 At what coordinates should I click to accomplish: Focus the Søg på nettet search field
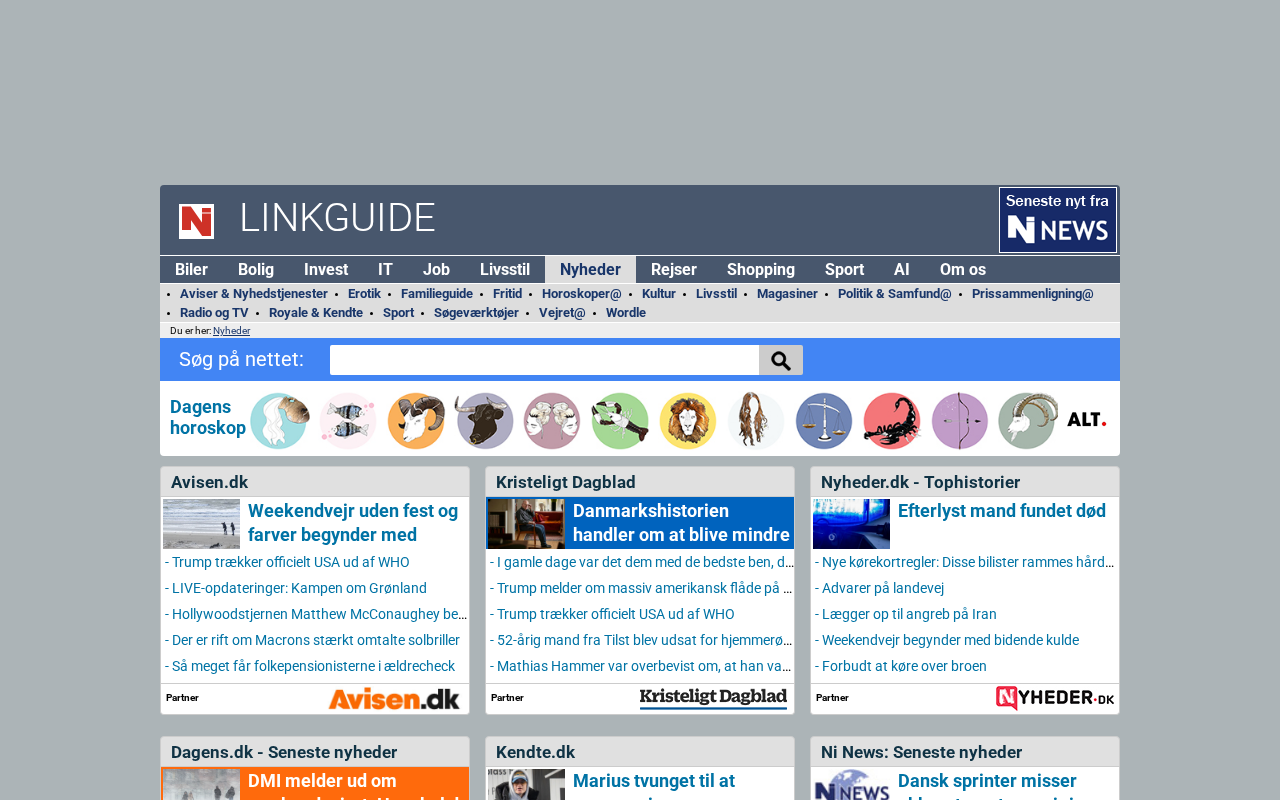544,360
